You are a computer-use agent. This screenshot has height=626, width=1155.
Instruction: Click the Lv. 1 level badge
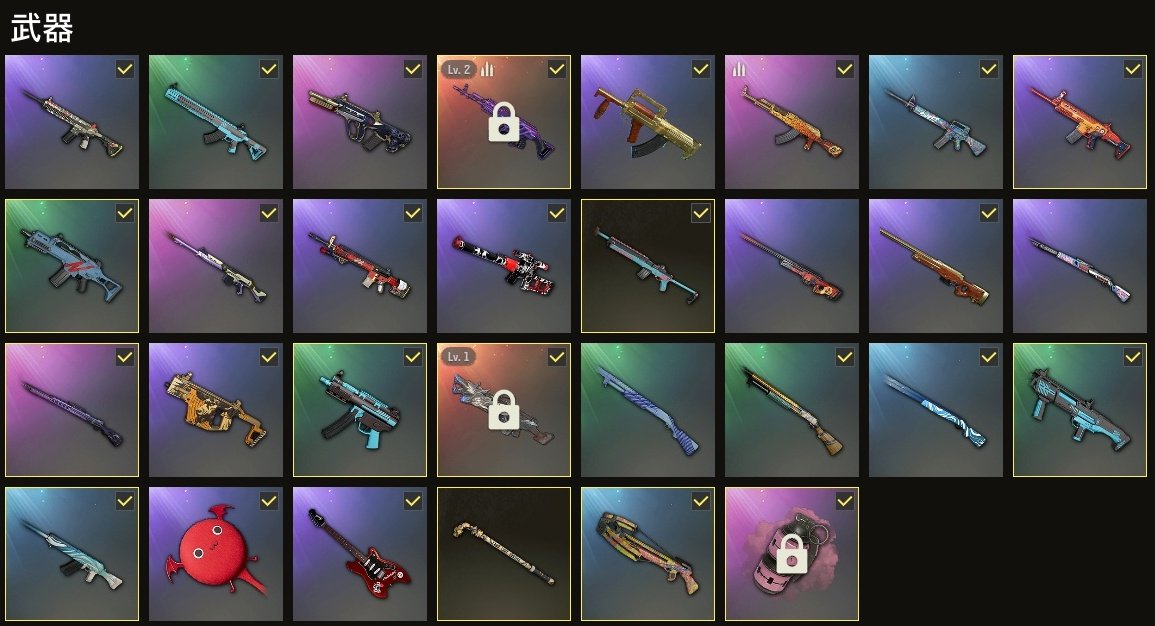tap(458, 356)
